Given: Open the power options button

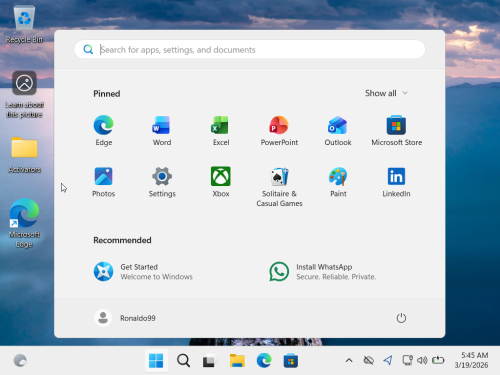Looking at the screenshot, I should pyautogui.click(x=401, y=318).
